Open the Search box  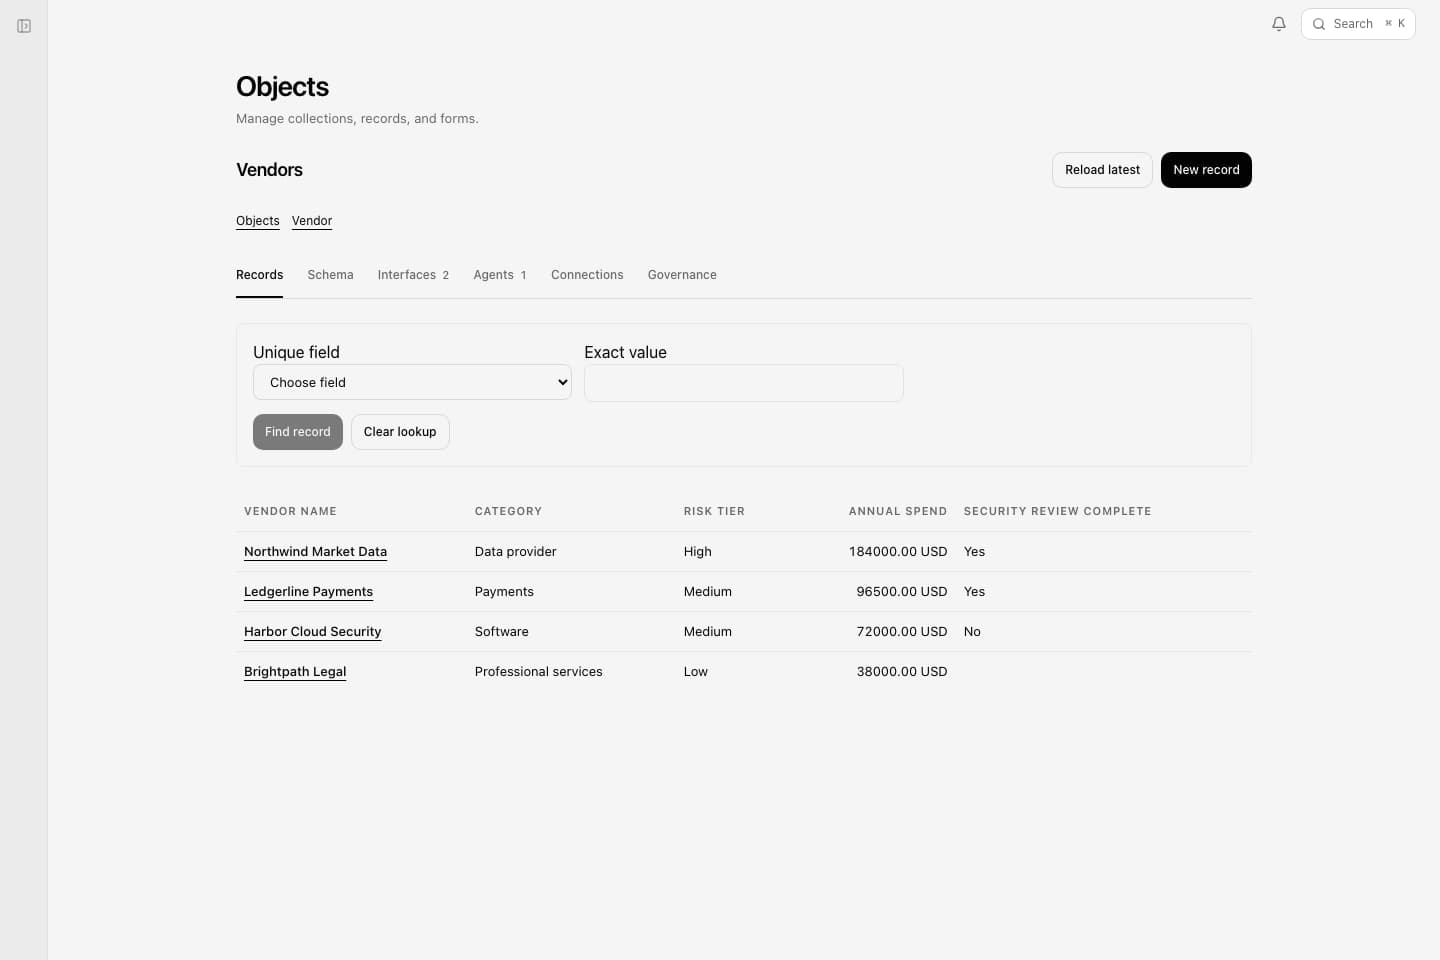[1358, 24]
